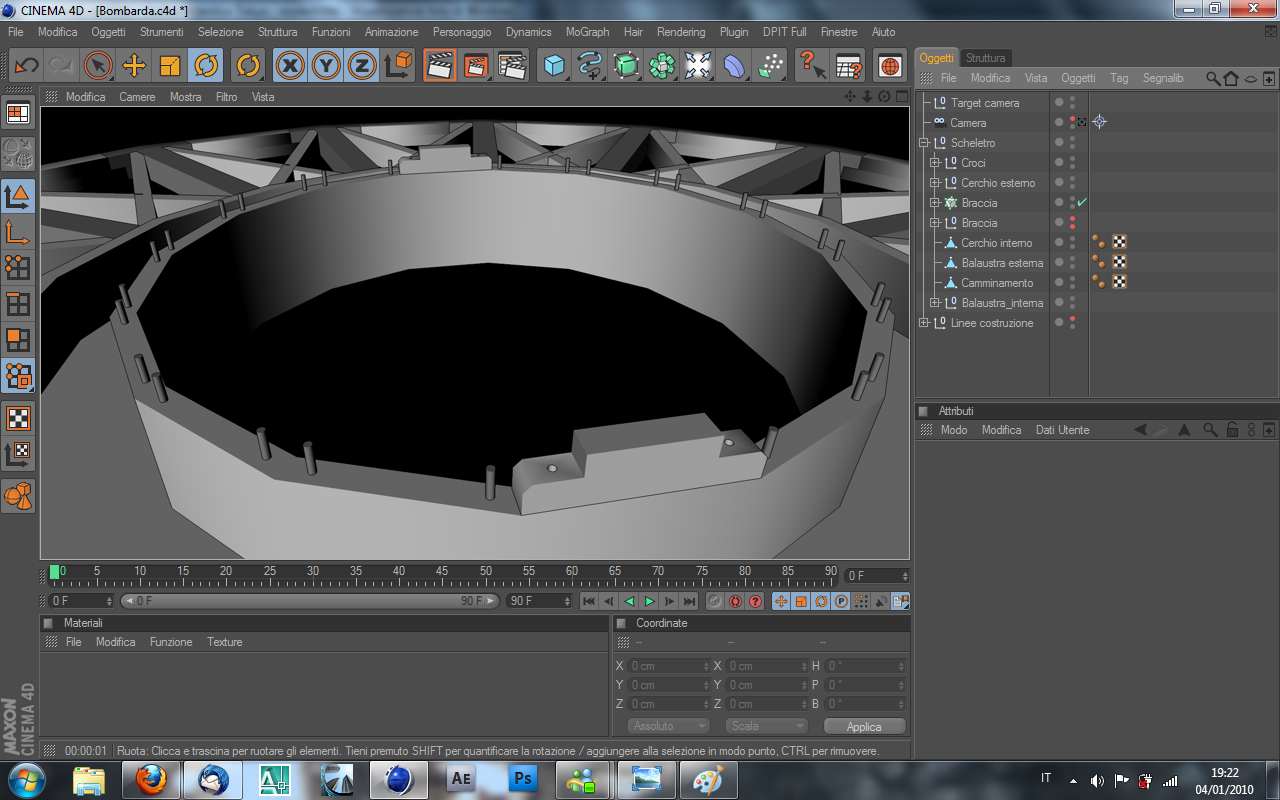
Task: Open the spline drawing tools icon
Action: (590, 66)
